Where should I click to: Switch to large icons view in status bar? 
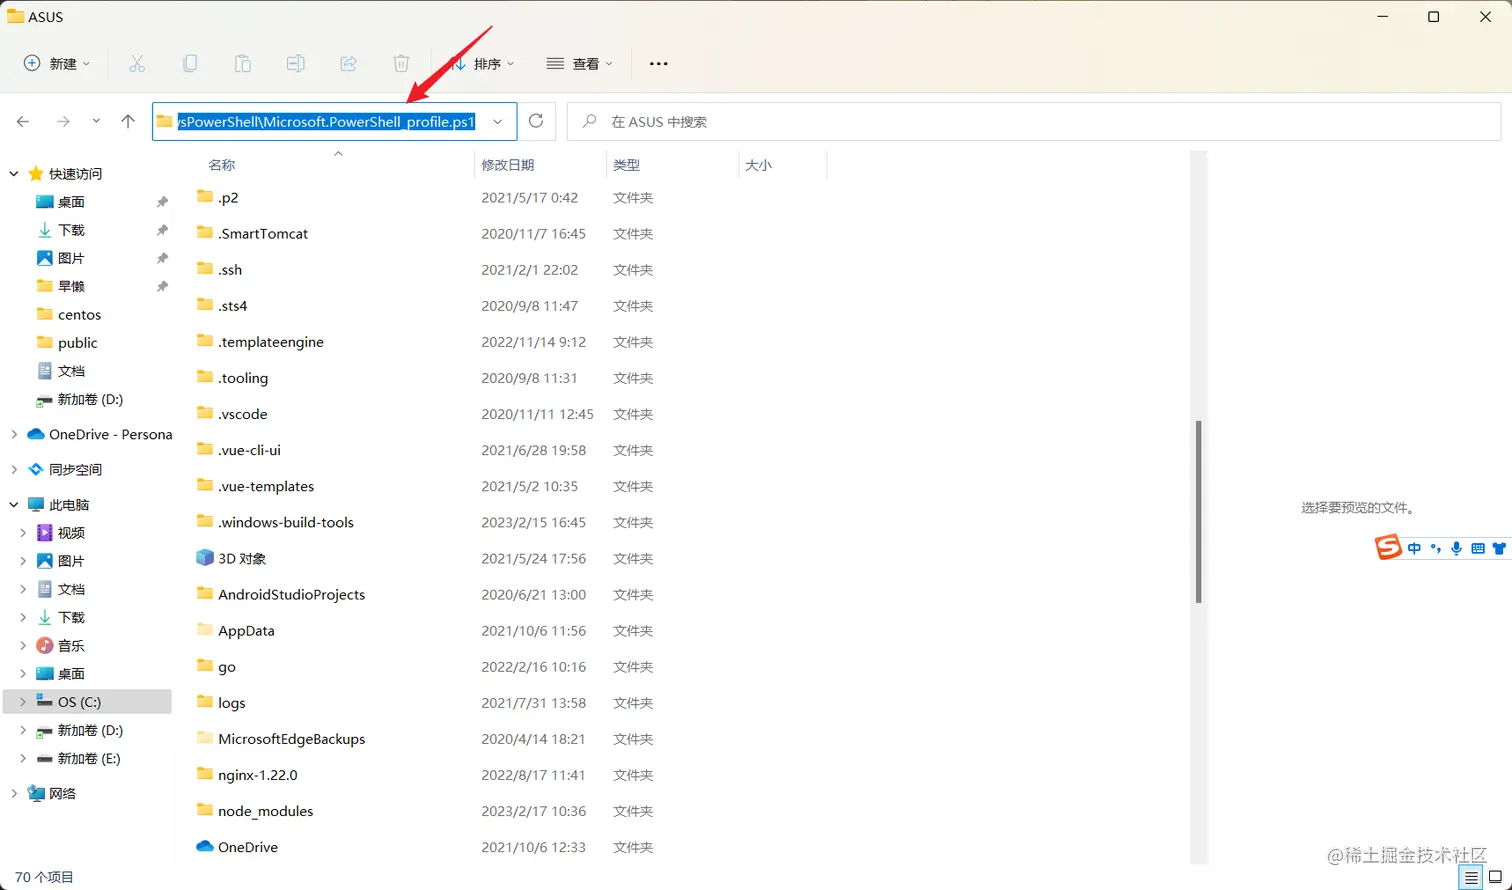1495,877
